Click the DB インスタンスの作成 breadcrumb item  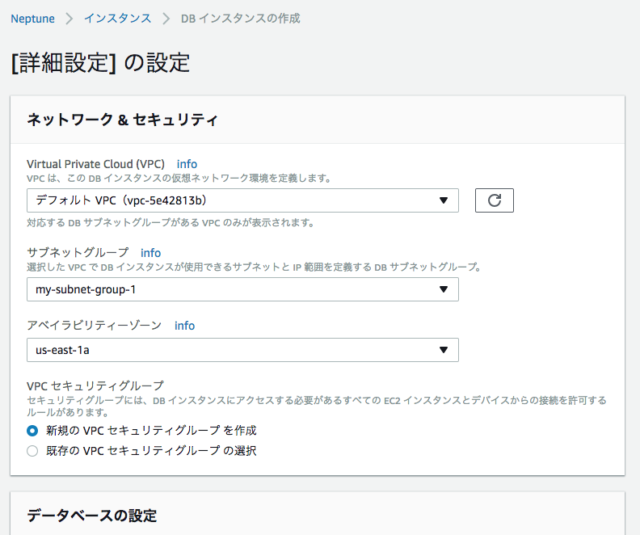tap(240, 18)
